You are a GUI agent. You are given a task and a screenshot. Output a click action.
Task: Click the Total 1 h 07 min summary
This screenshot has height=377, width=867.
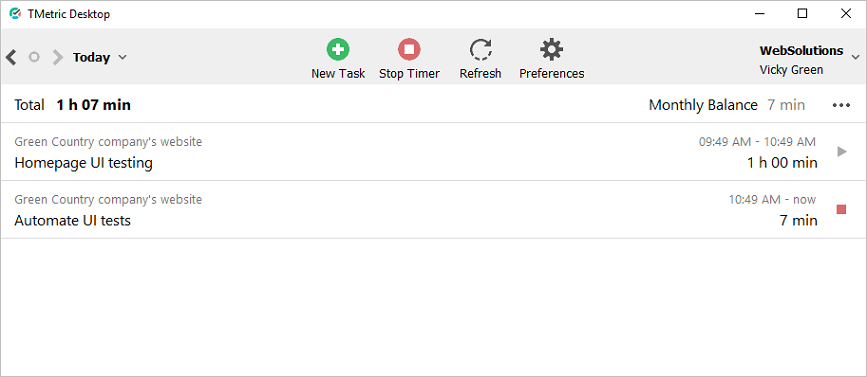pos(72,105)
